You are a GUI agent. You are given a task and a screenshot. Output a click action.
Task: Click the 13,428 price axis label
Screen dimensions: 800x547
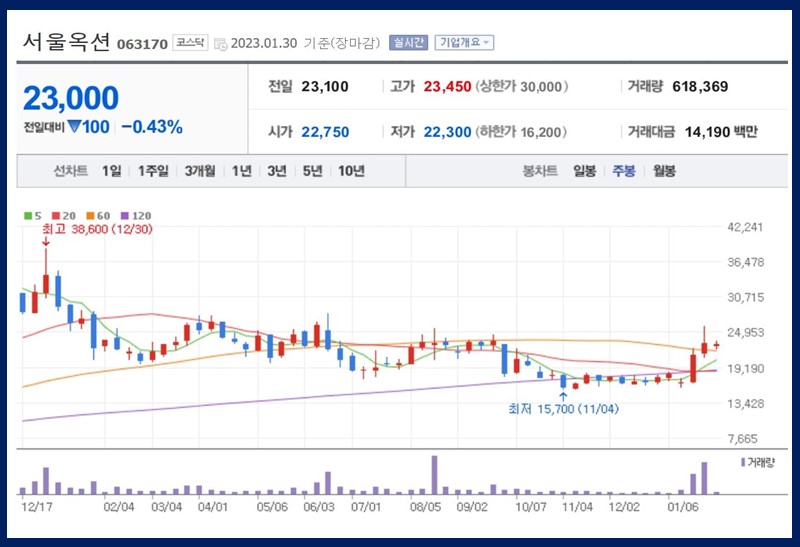tap(745, 404)
